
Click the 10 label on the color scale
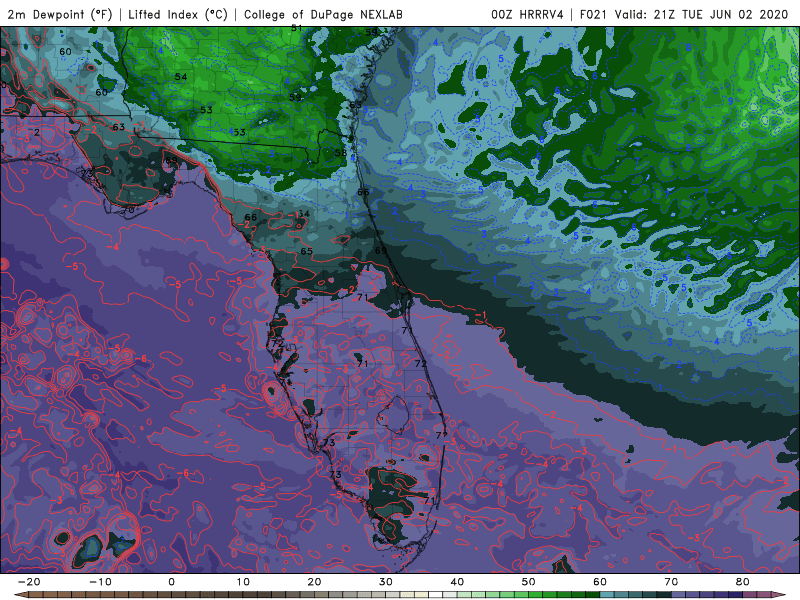click(243, 582)
